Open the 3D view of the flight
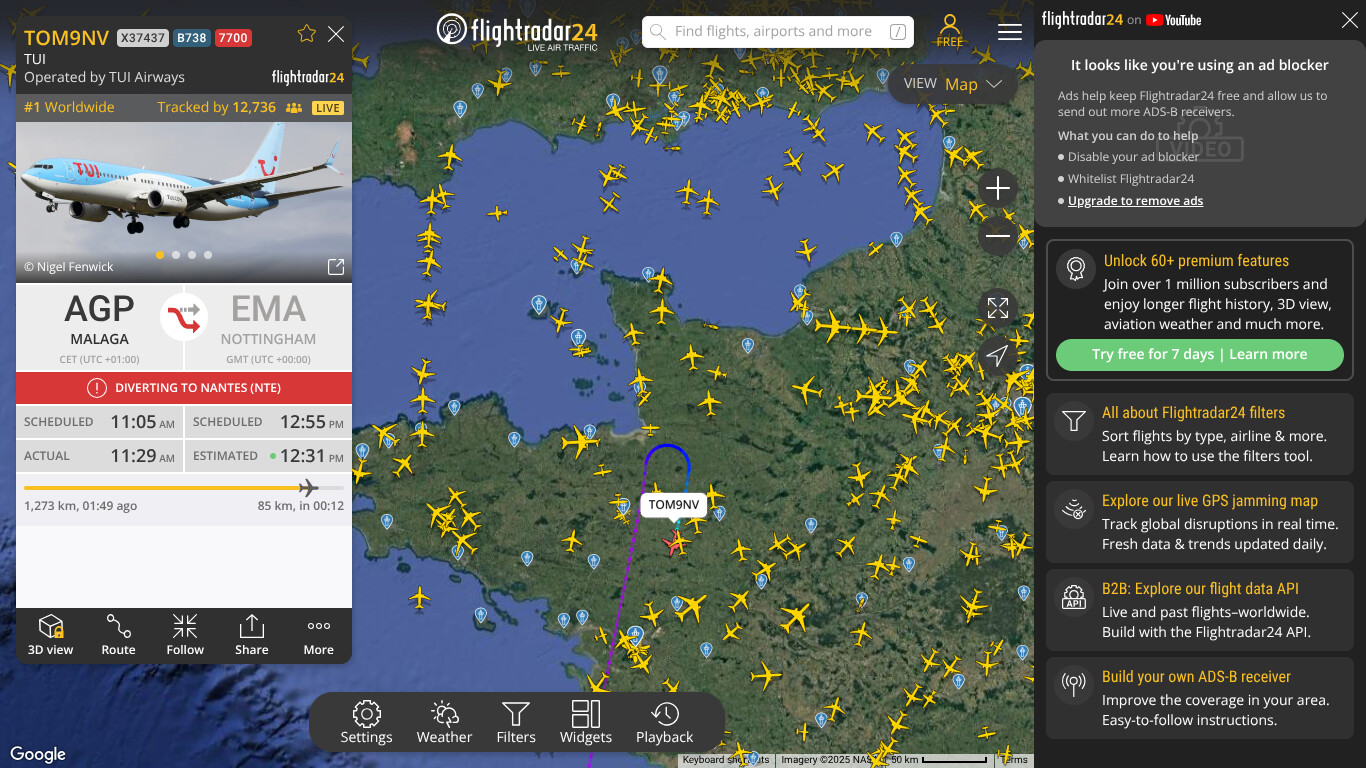The width and height of the screenshot is (1366, 768). pos(51,635)
